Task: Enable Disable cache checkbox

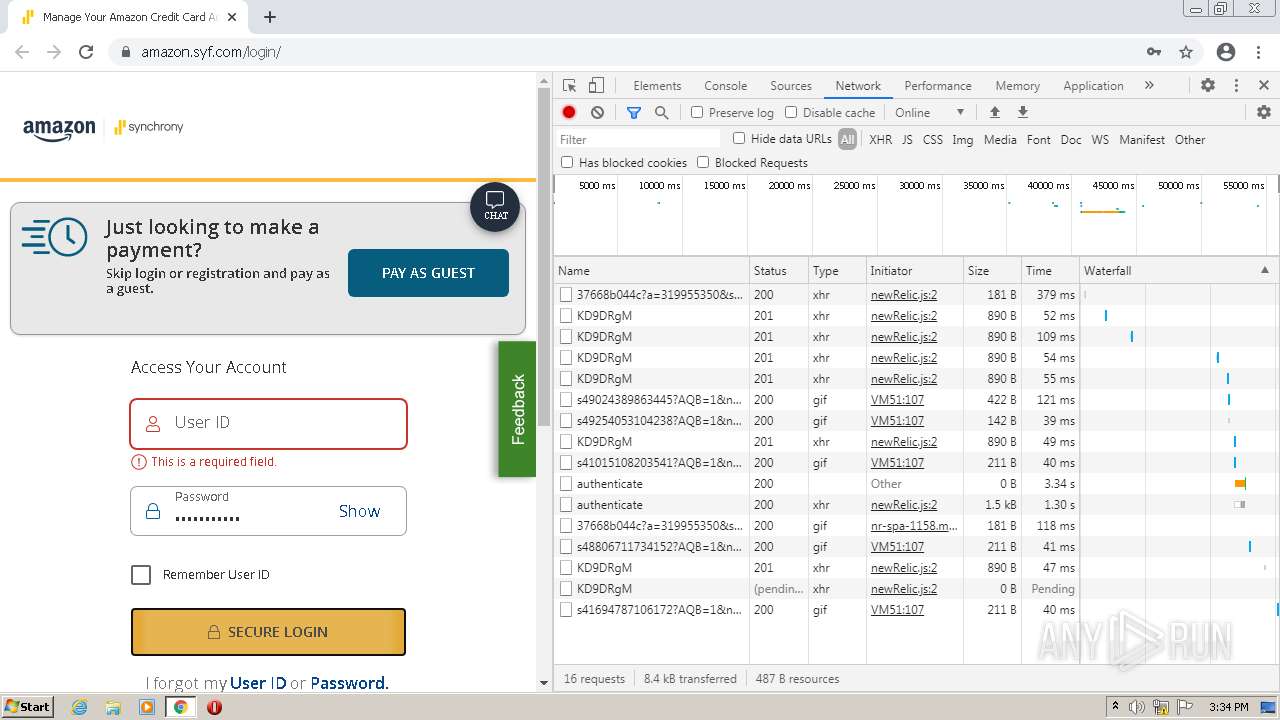Action: point(791,112)
